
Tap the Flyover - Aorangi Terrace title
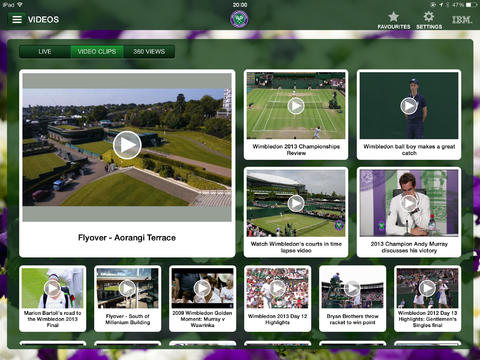tap(127, 238)
